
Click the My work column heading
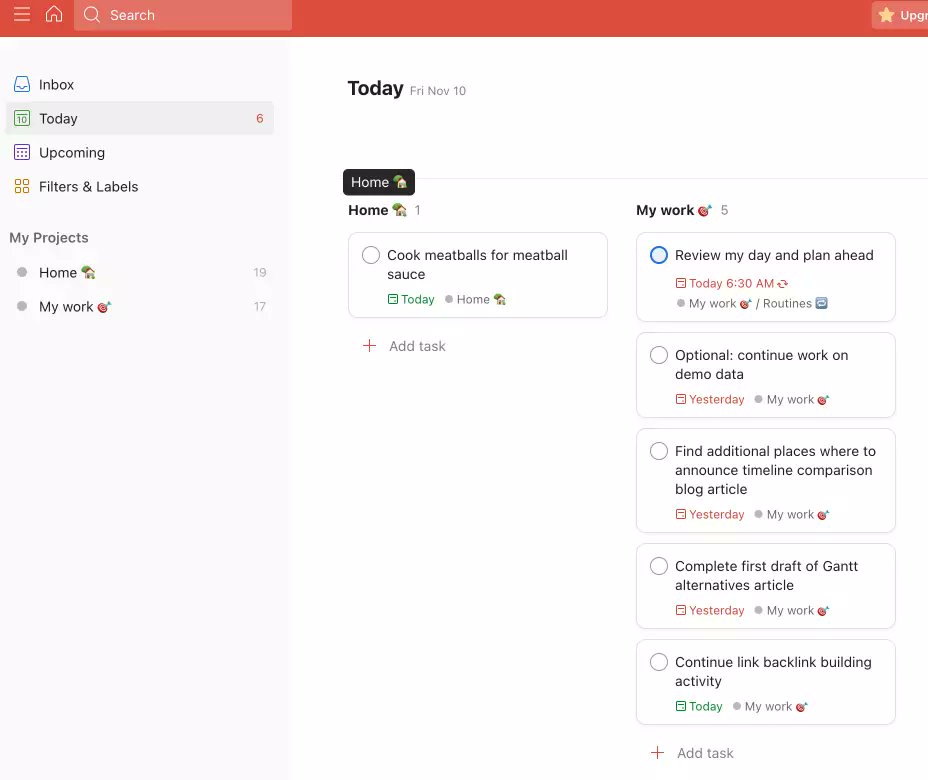[674, 210]
